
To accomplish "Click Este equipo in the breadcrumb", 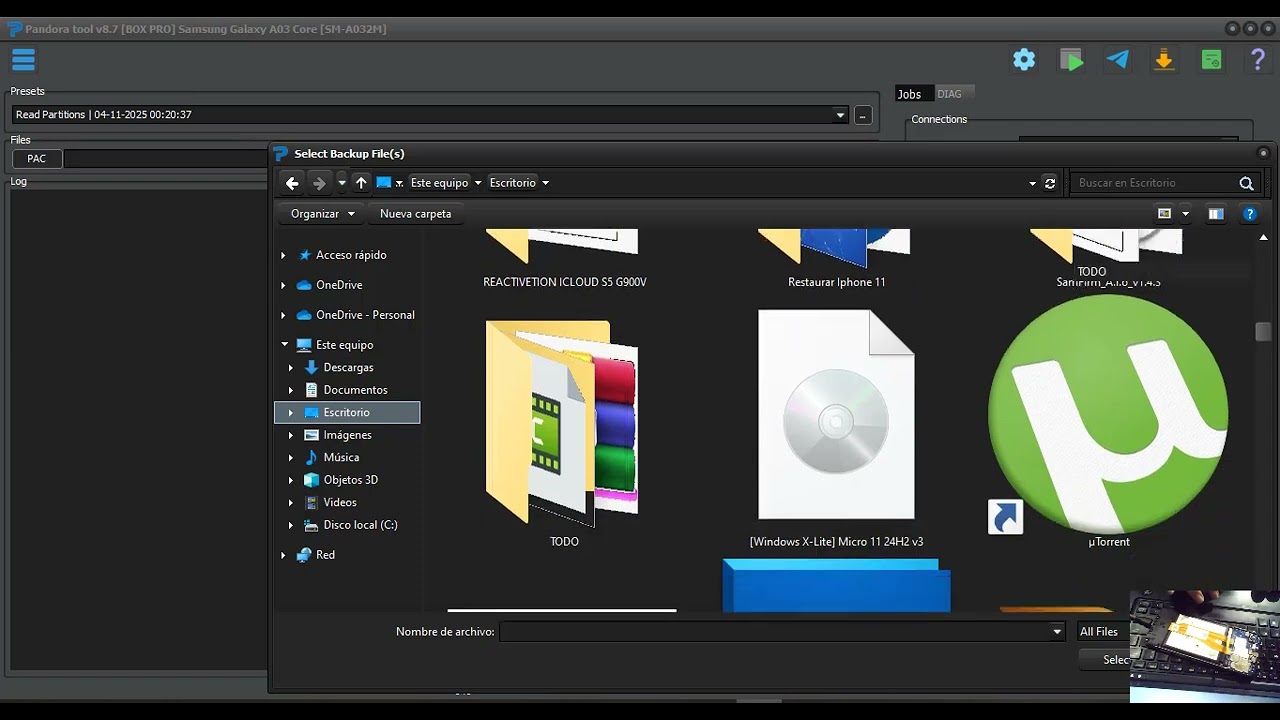I will [x=440, y=183].
